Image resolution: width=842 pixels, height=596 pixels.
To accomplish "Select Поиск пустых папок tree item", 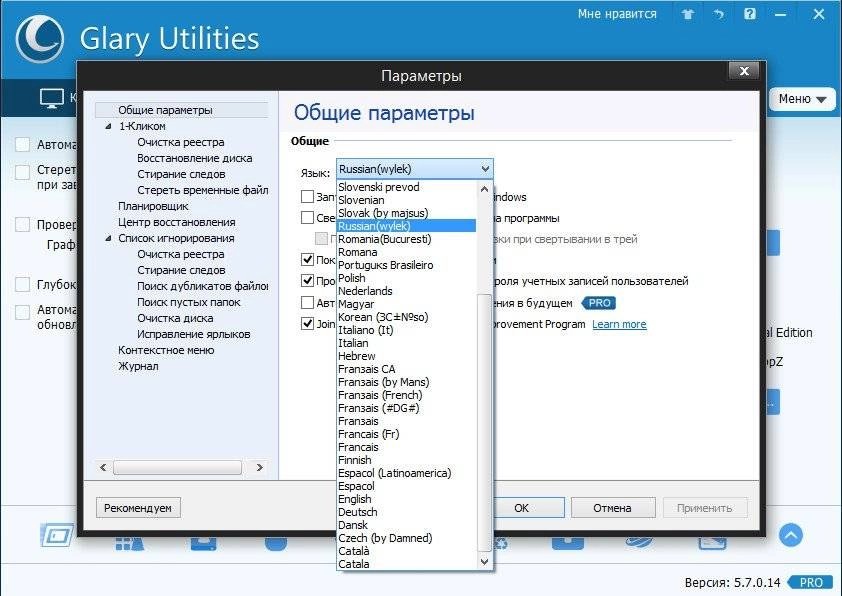I will pyautogui.click(x=188, y=302).
